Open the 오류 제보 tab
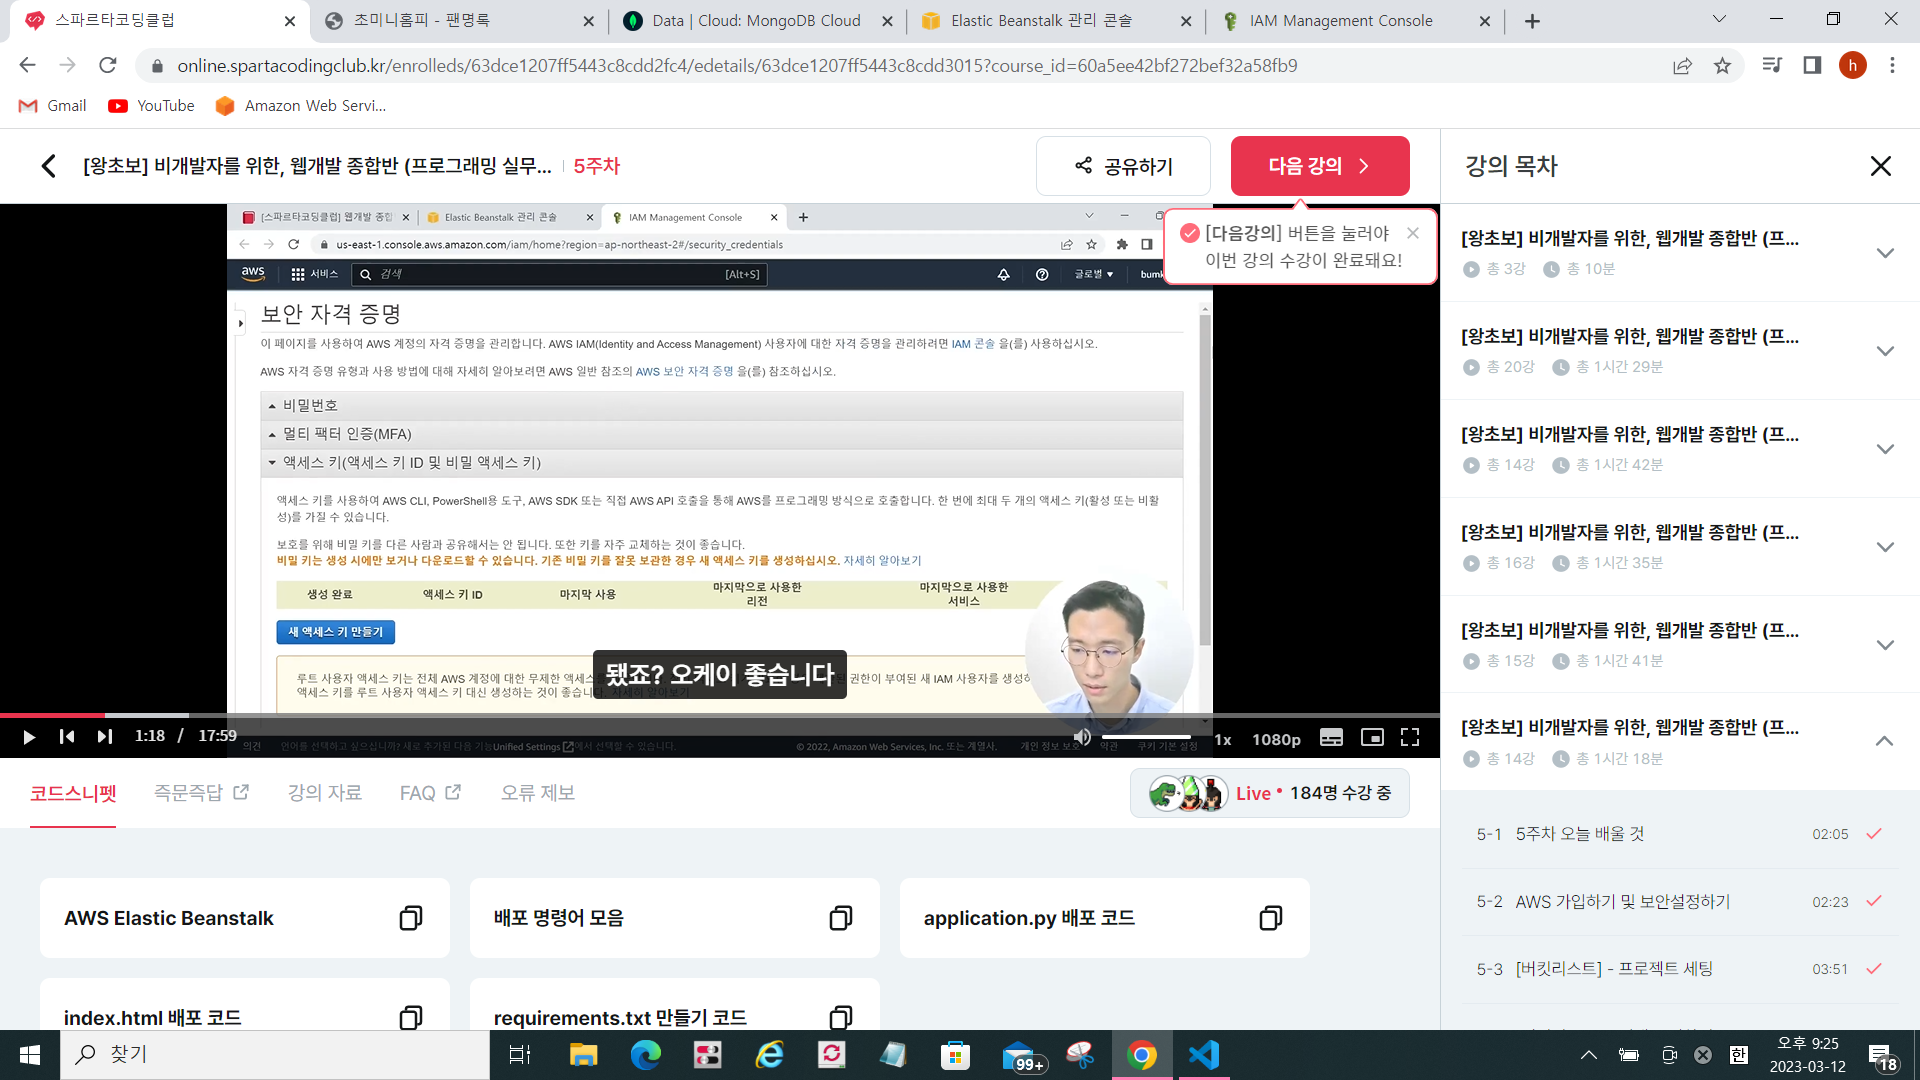Image resolution: width=1920 pixels, height=1080 pixels. pos(538,793)
